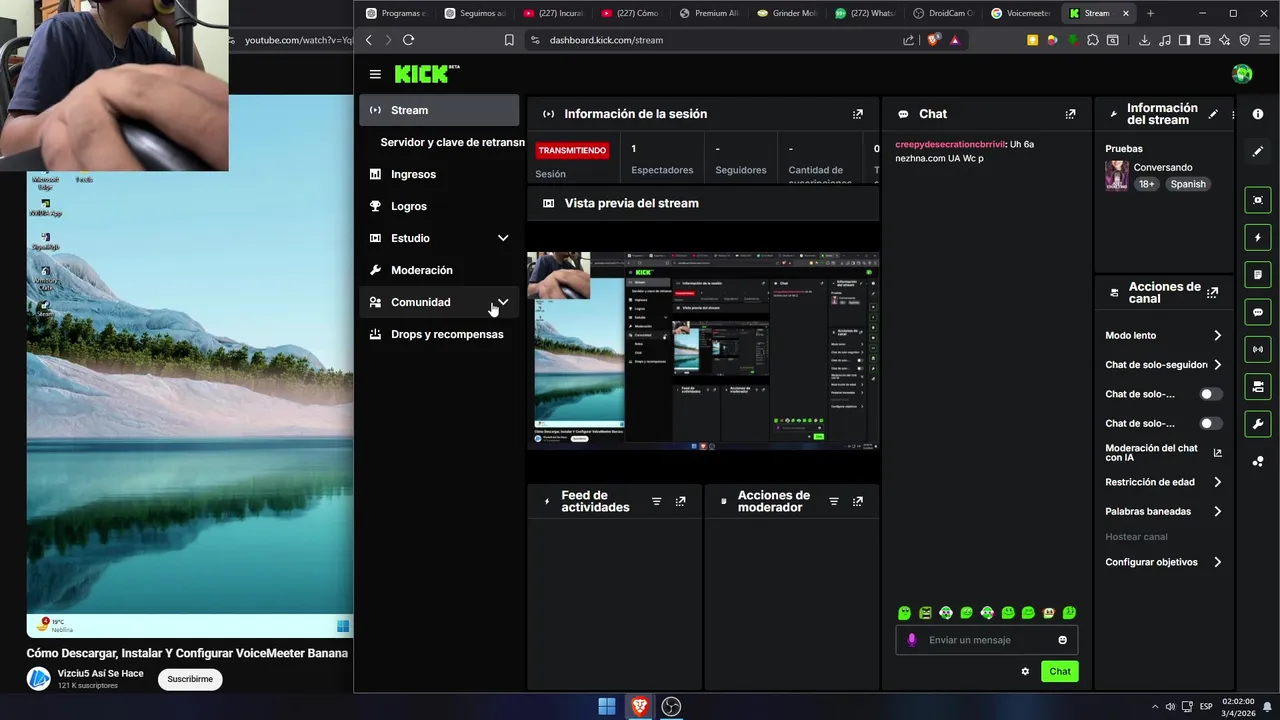Open Brave from the taskbar
The width and height of the screenshot is (1280, 720).
click(x=639, y=706)
